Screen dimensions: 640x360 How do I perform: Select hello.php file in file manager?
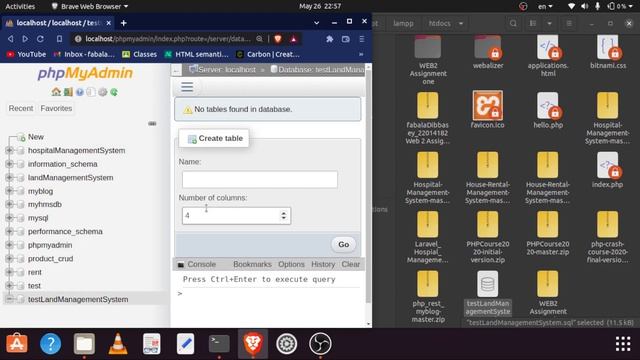point(548,109)
